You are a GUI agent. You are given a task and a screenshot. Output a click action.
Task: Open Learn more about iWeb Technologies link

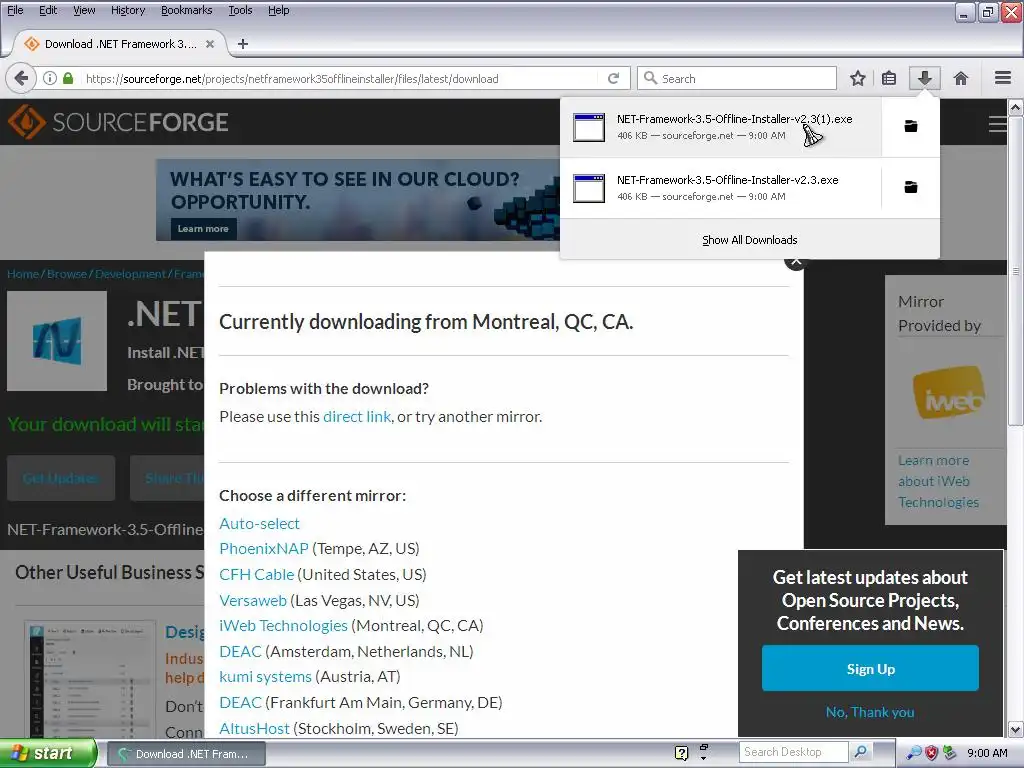click(x=938, y=481)
